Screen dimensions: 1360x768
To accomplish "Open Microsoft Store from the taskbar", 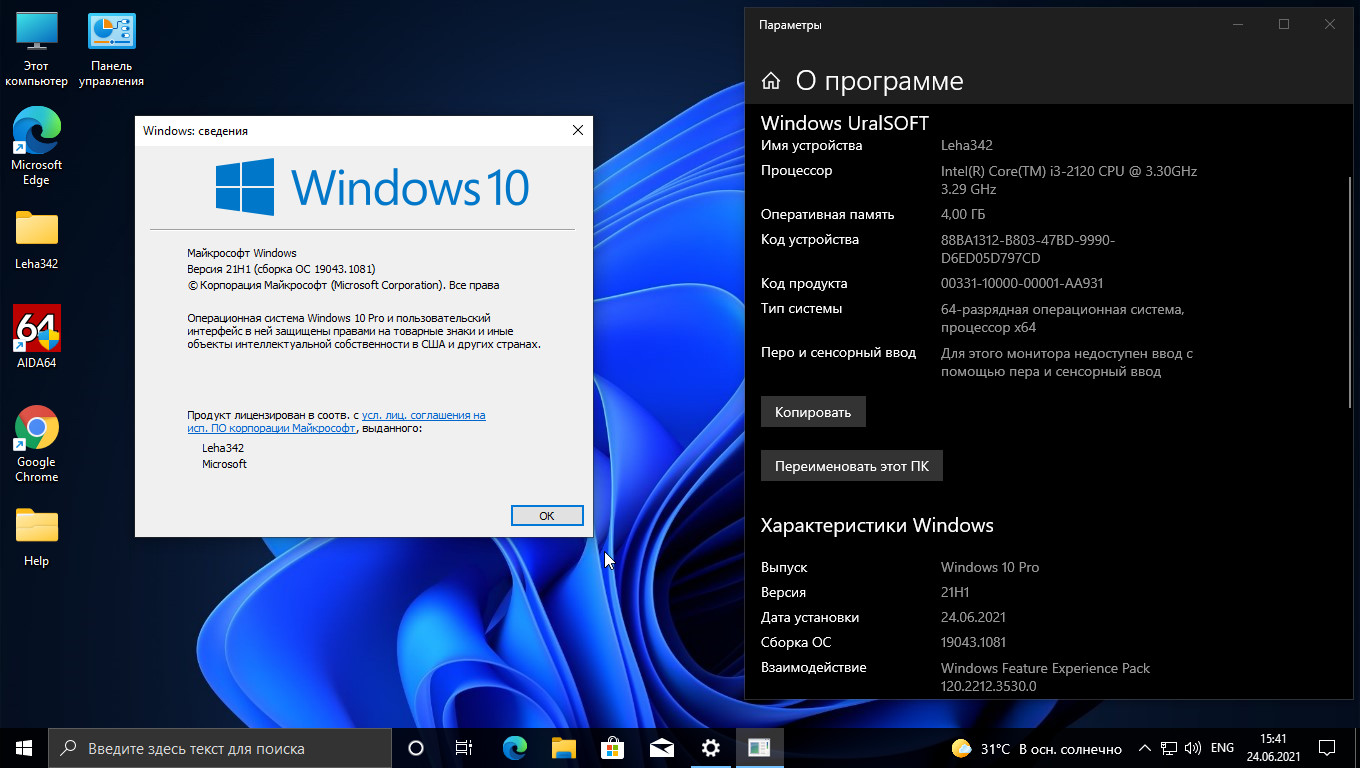I will [612, 748].
